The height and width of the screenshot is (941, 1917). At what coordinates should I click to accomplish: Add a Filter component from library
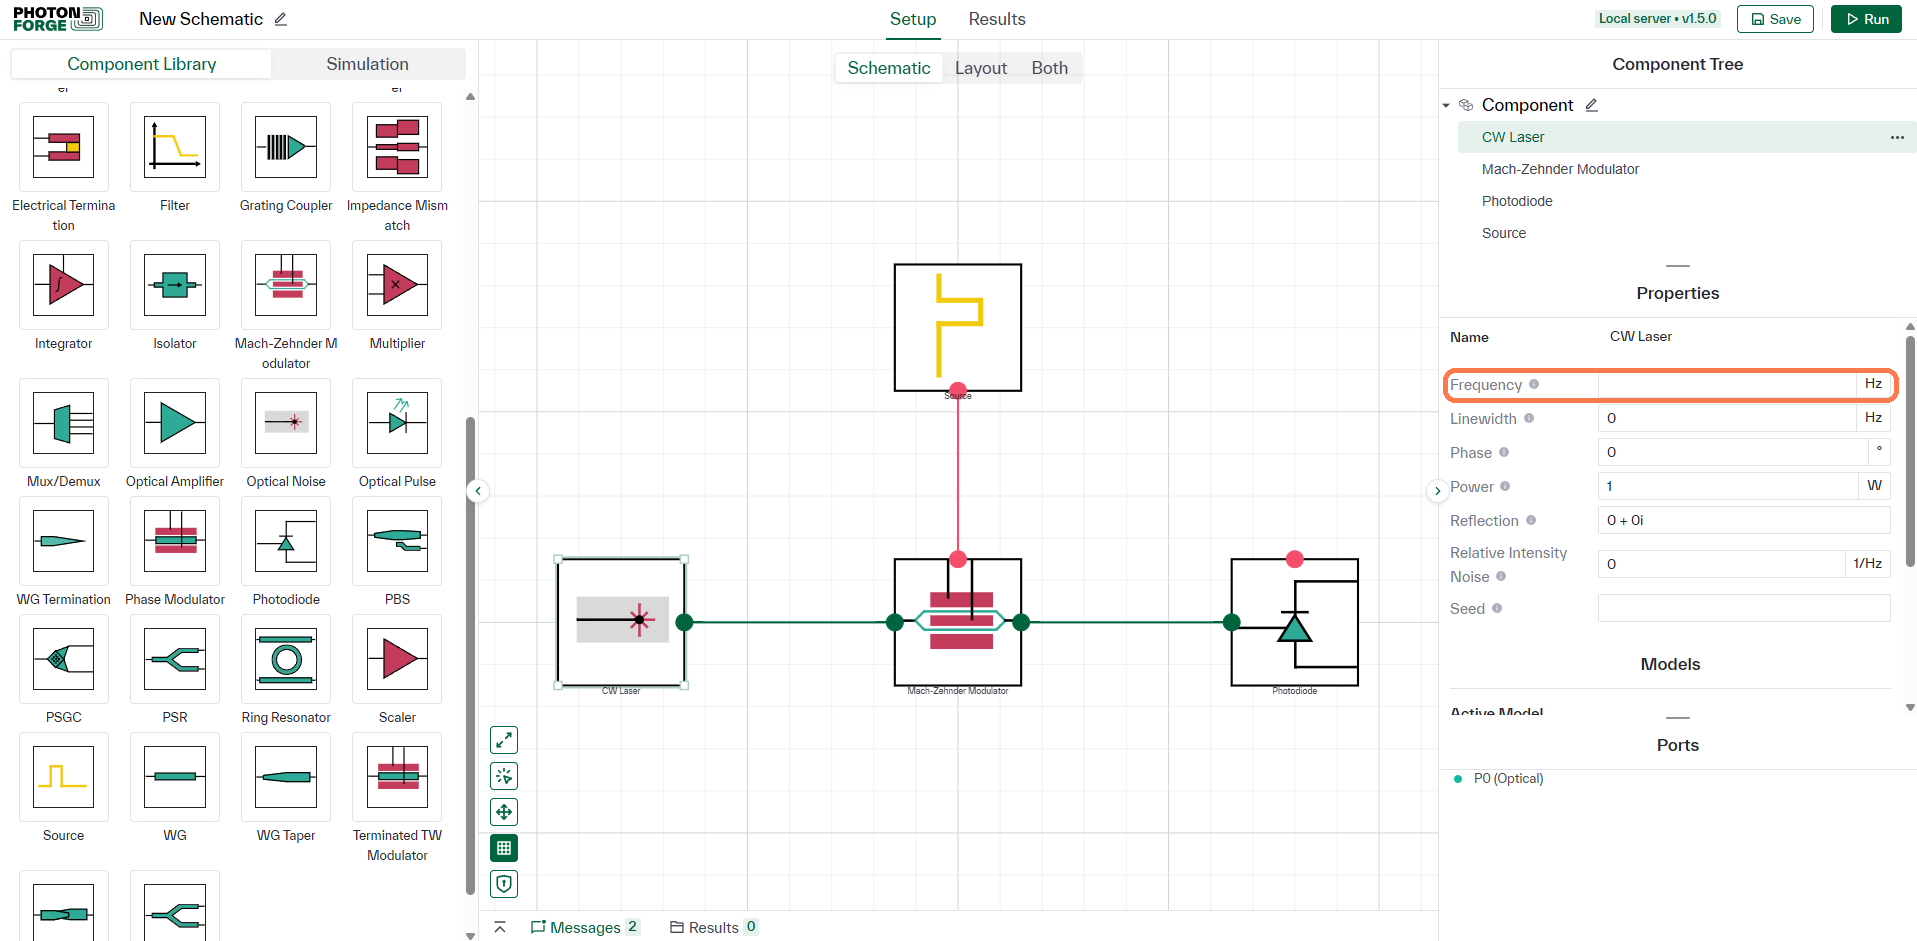(175, 147)
